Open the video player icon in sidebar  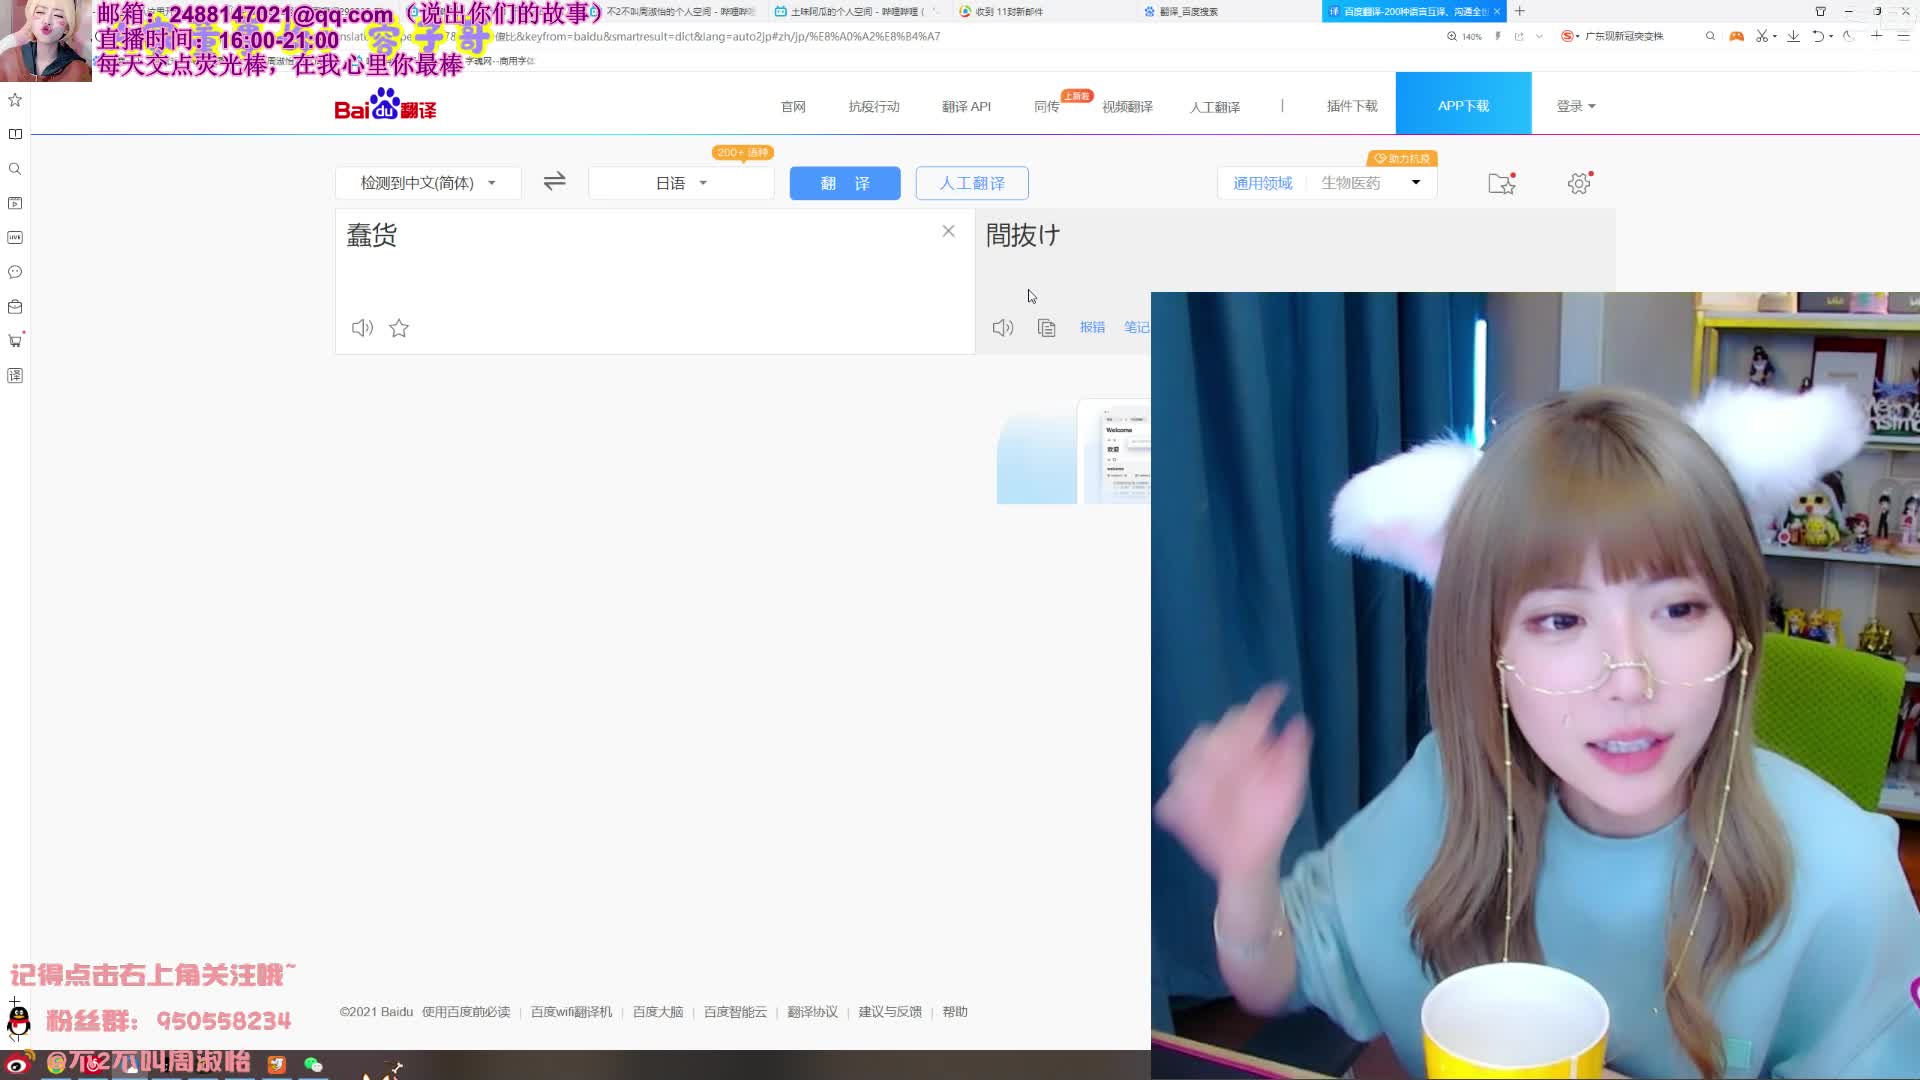point(15,203)
